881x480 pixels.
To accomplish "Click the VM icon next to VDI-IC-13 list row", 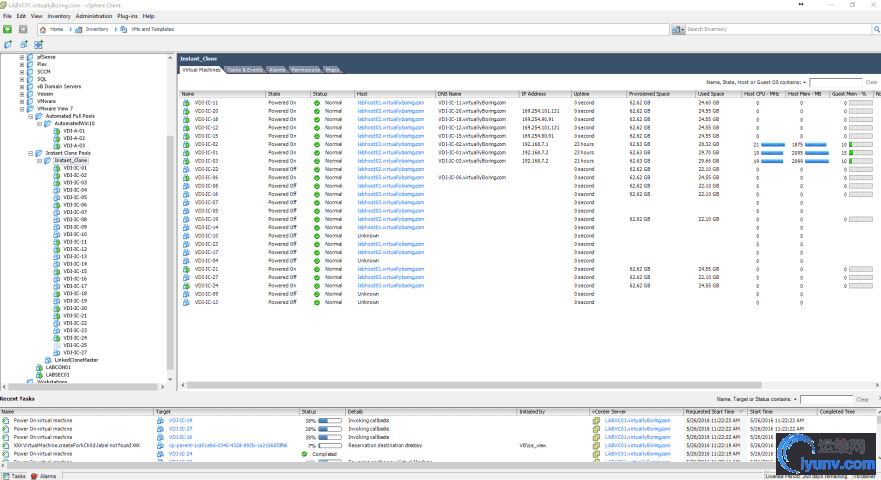I will [x=186, y=302].
